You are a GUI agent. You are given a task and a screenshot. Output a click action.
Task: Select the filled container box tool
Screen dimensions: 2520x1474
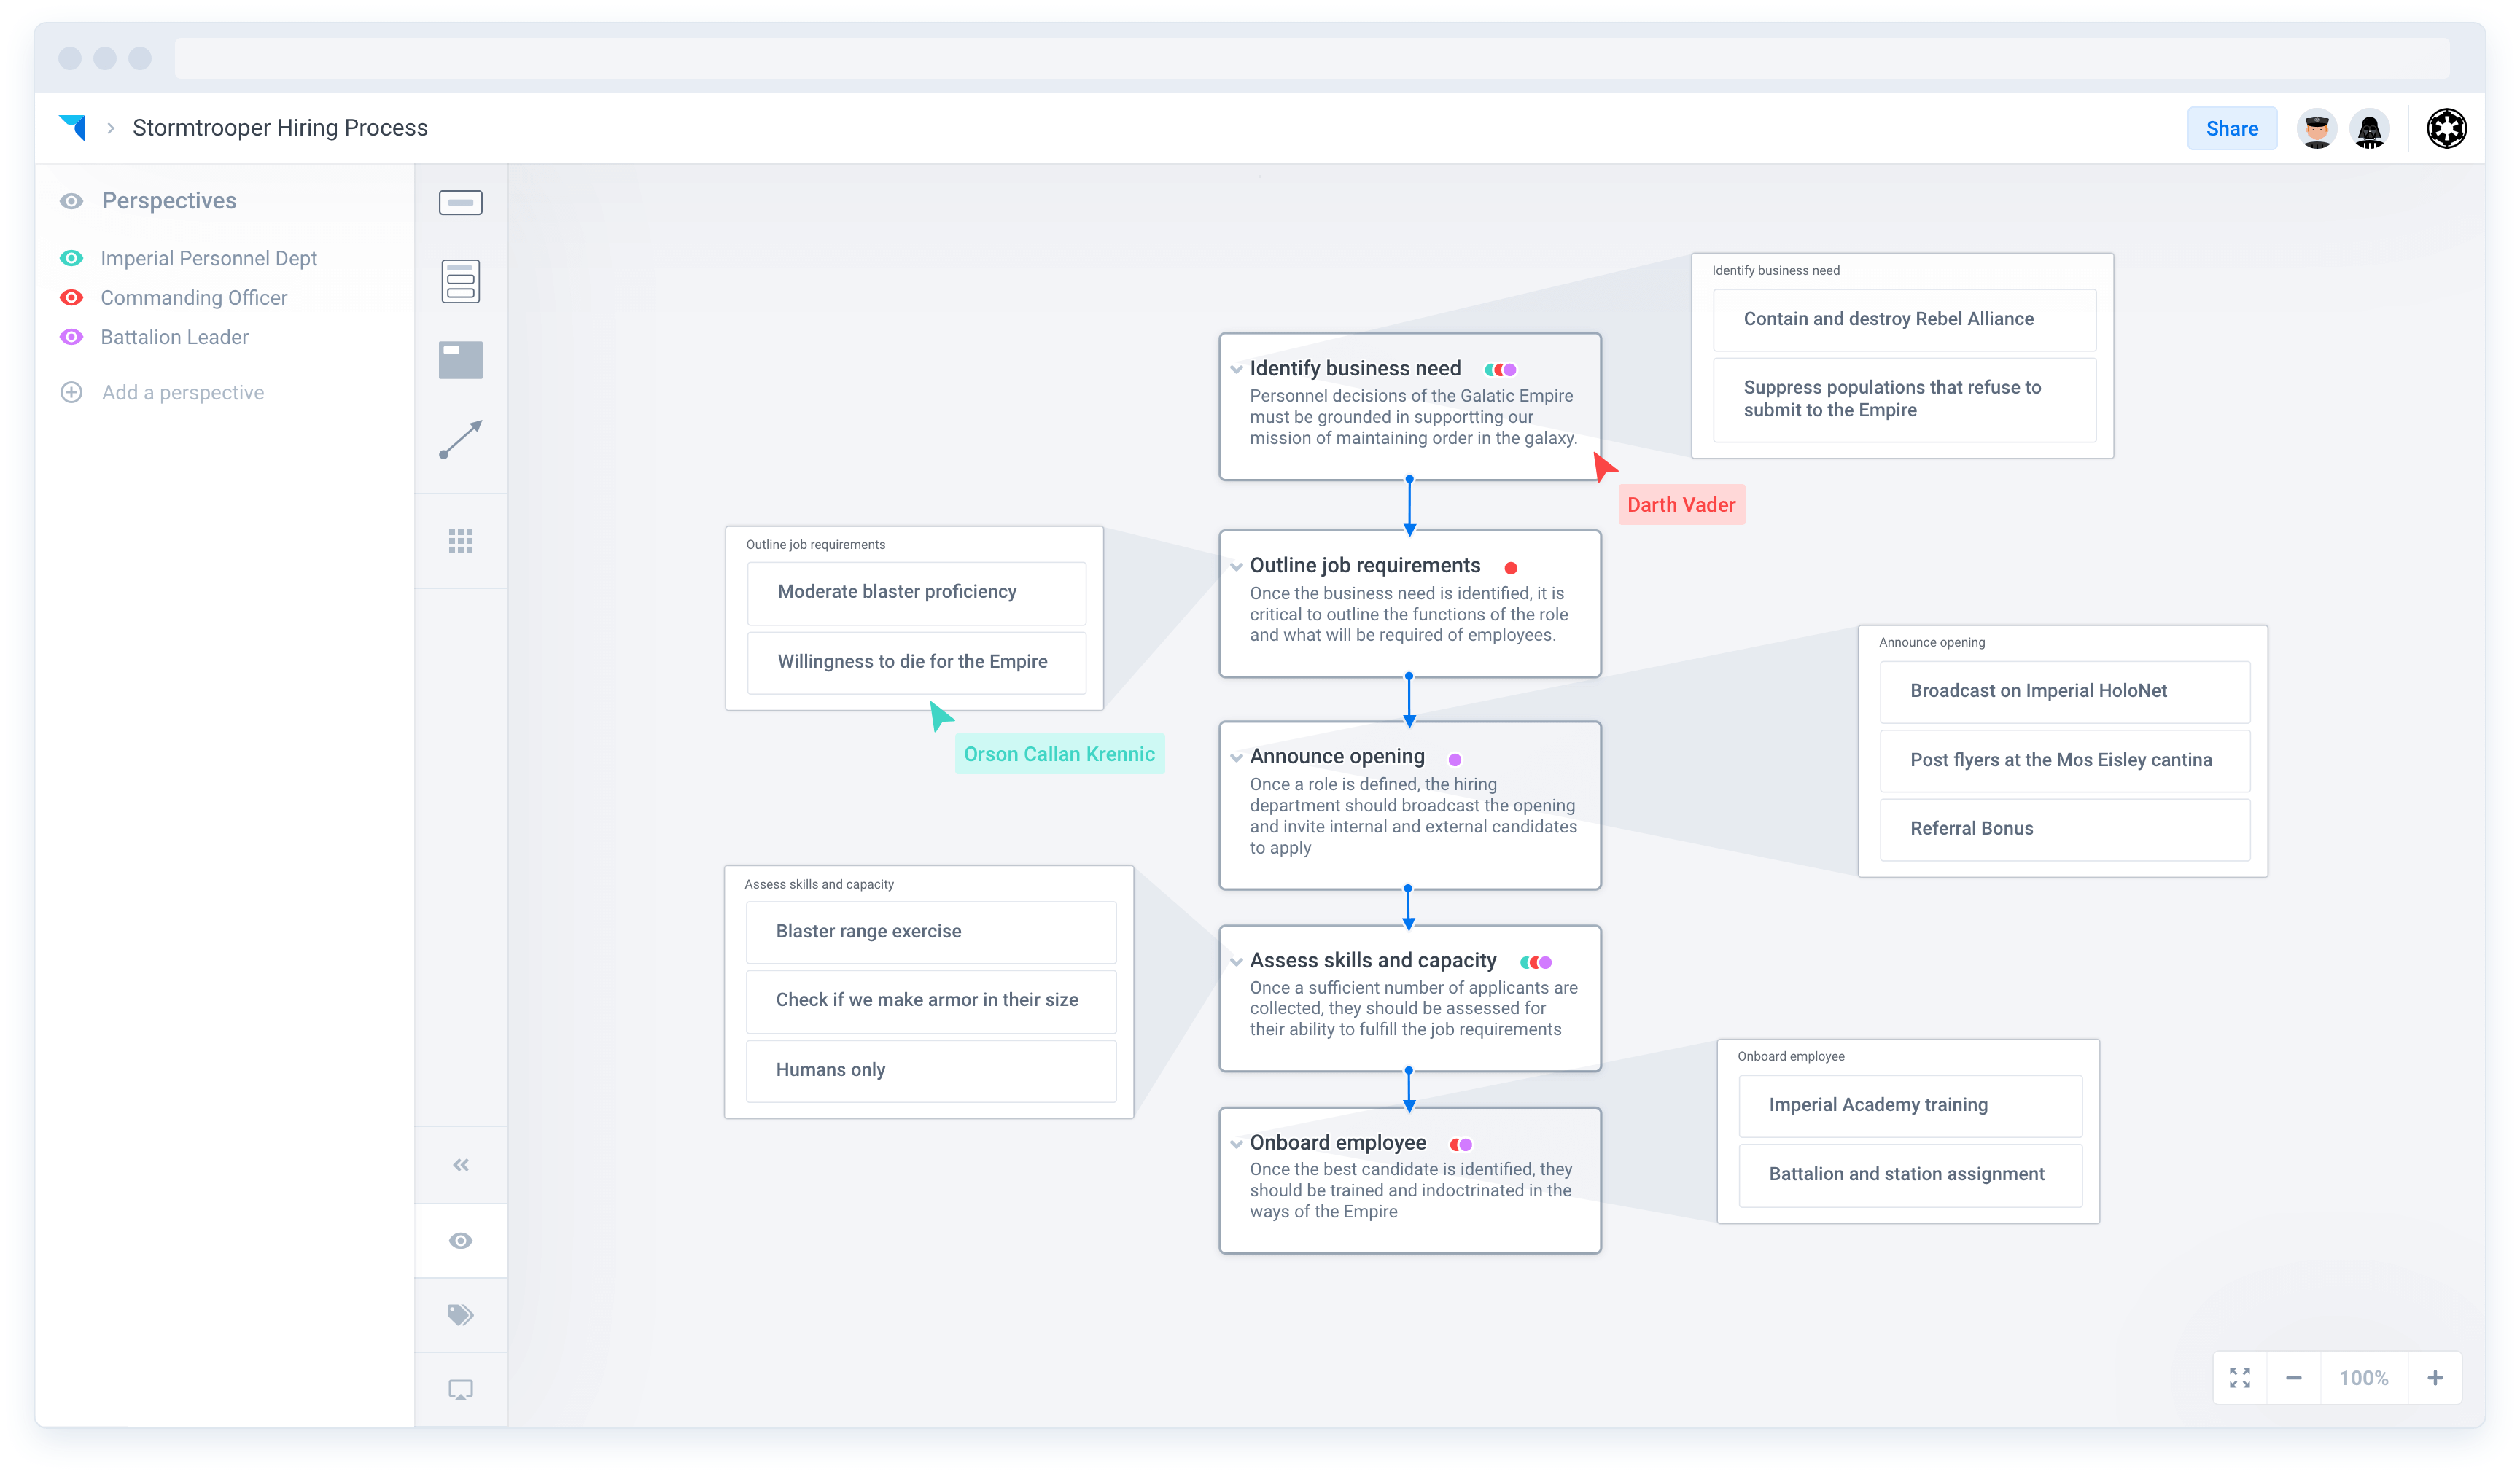tap(460, 360)
